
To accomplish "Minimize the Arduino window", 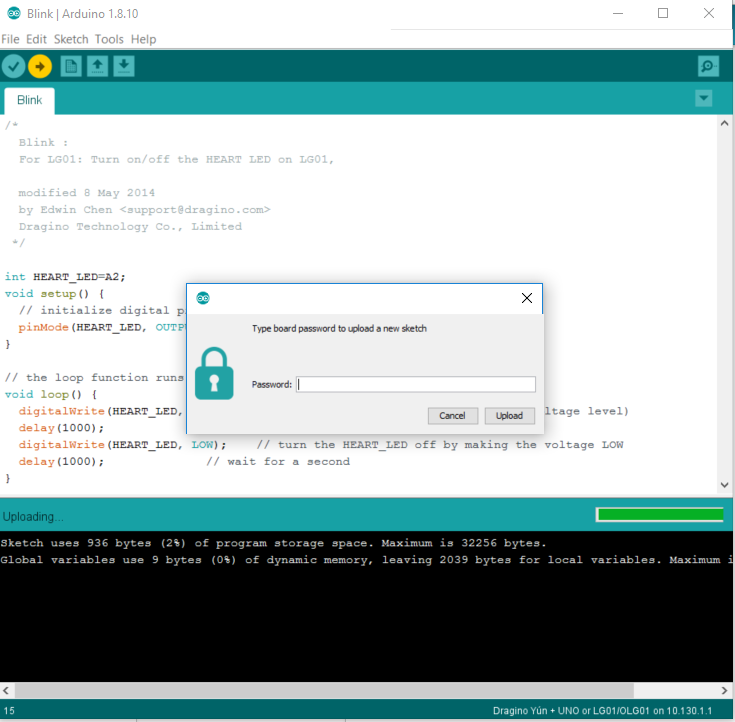I will [618, 14].
